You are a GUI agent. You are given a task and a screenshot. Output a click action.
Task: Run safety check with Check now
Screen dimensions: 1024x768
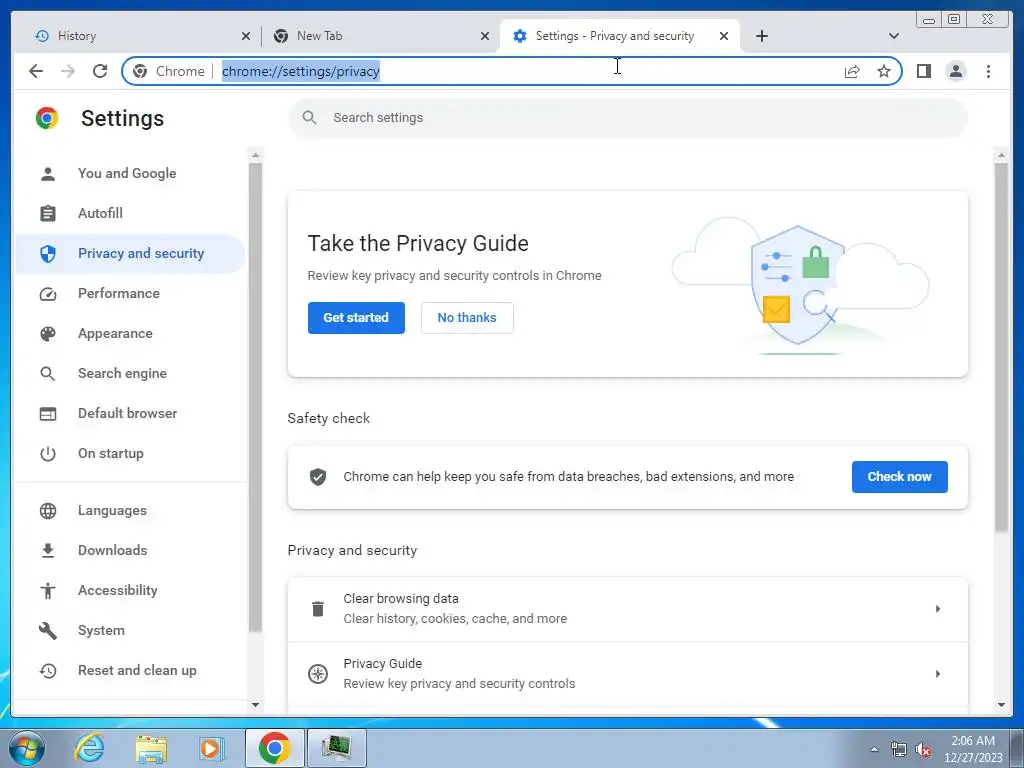pyautogui.click(x=899, y=477)
